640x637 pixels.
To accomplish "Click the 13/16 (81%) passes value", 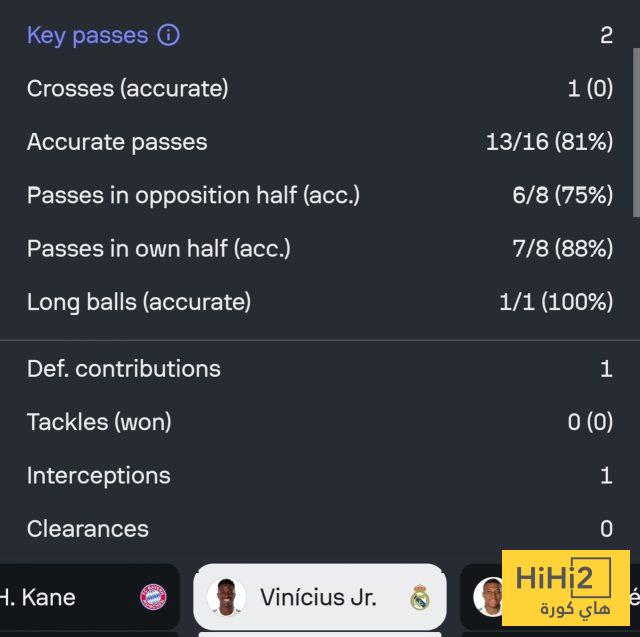I will (x=549, y=142).
